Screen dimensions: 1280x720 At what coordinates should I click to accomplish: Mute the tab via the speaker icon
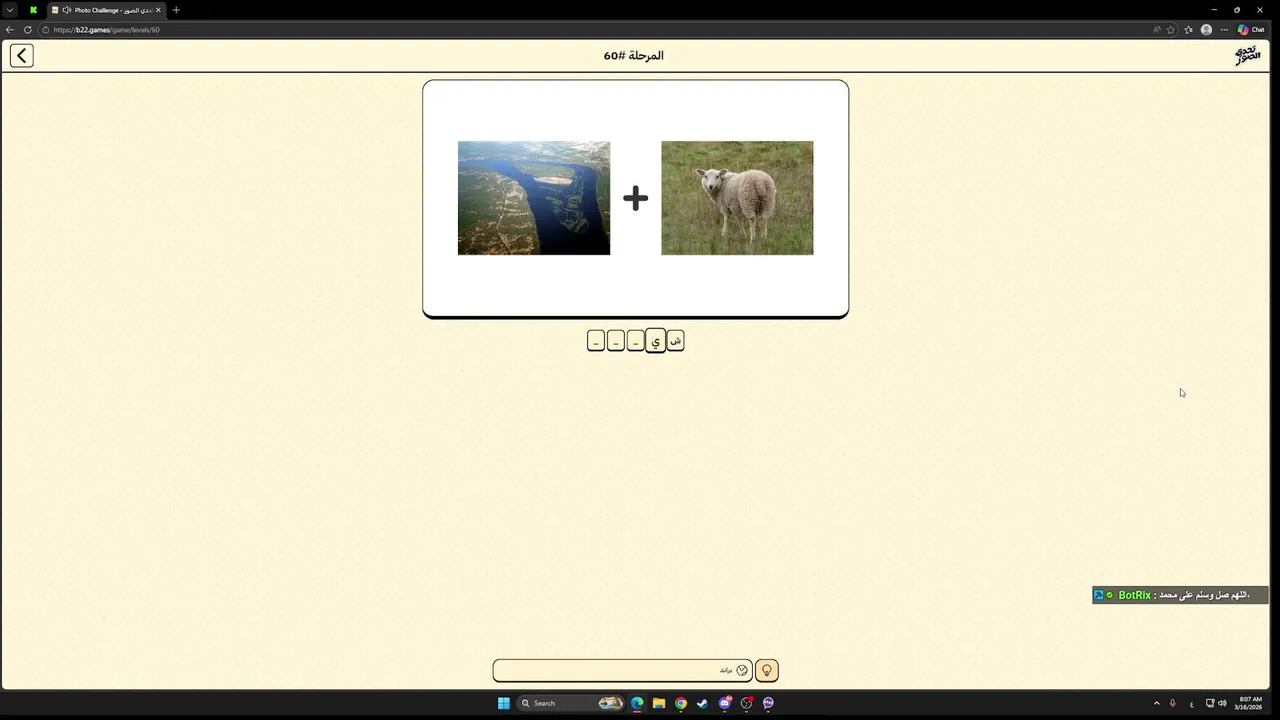coord(66,10)
